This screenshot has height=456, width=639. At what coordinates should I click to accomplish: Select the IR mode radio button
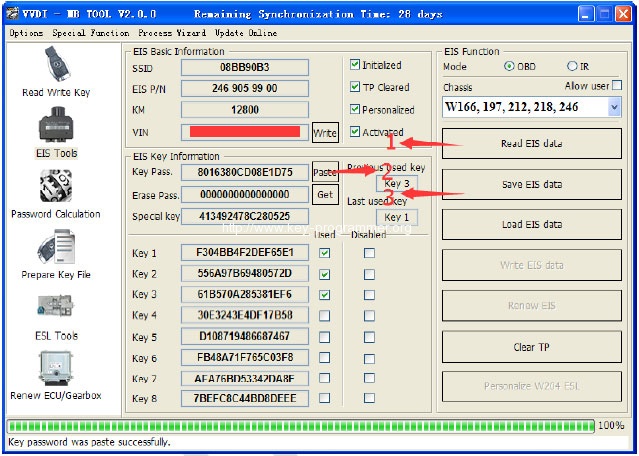[572, 66]
